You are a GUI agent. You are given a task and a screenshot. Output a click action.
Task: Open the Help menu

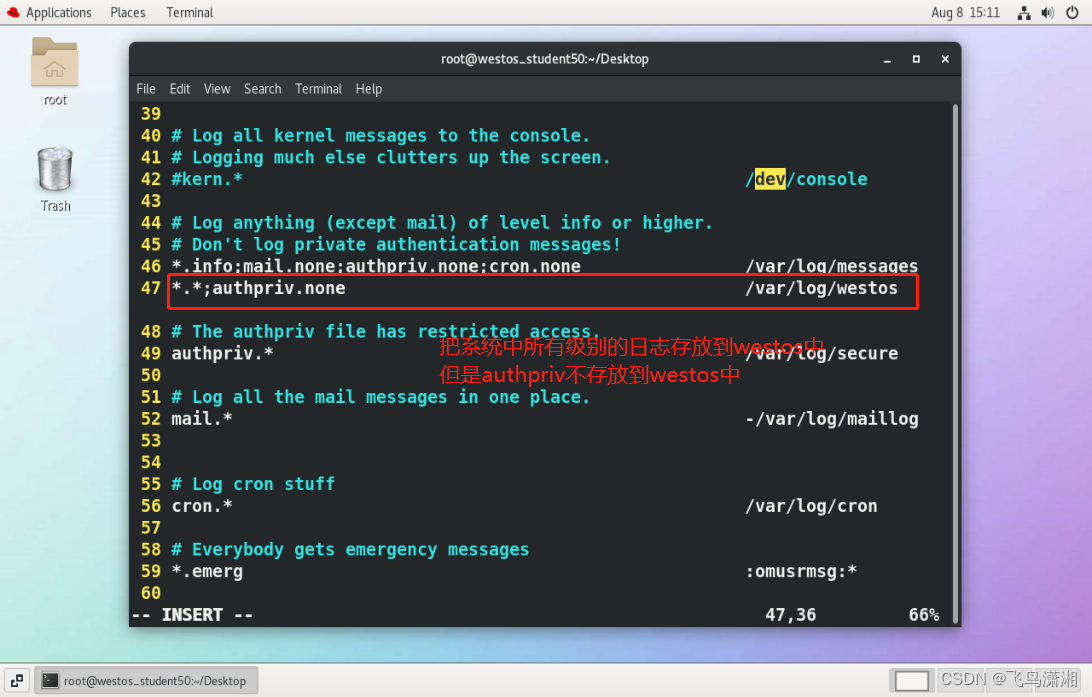[x=368, y=88]
